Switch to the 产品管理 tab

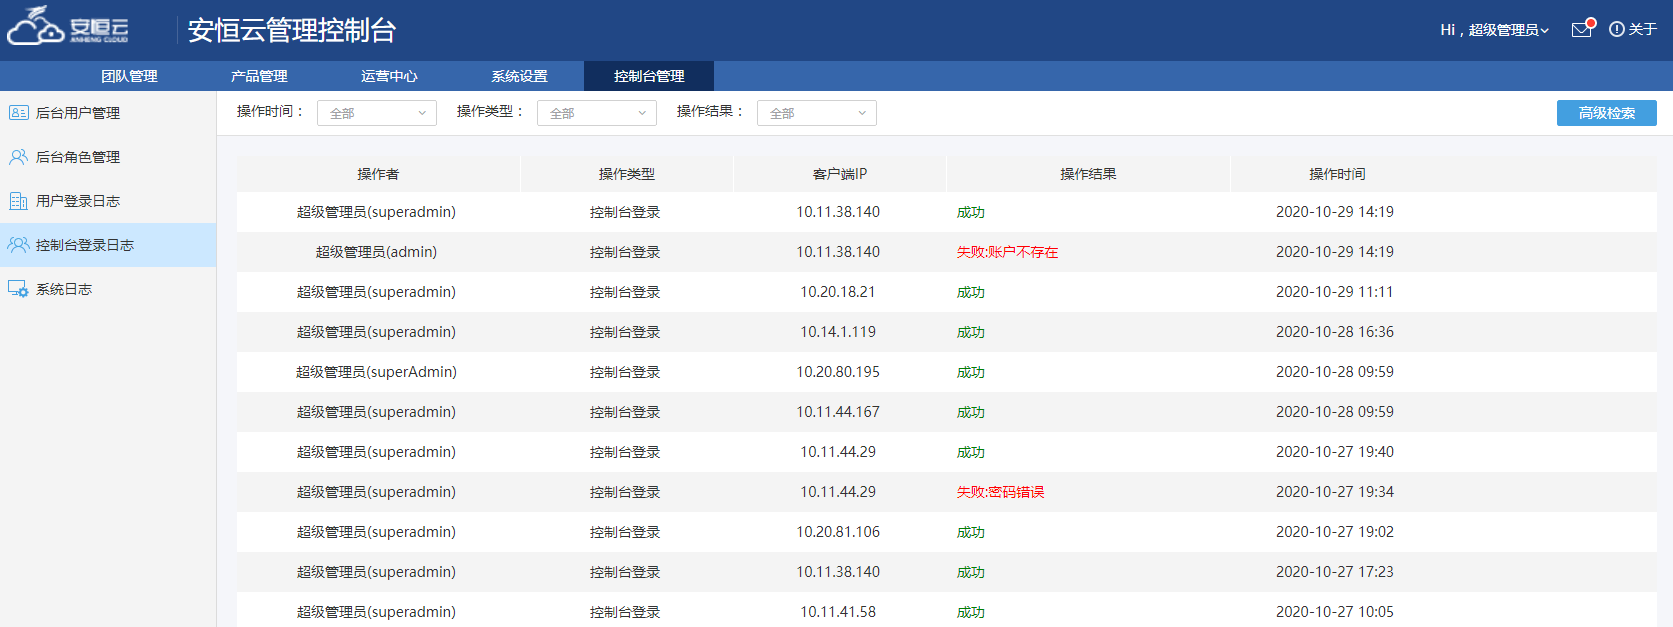tap(259, 76)
